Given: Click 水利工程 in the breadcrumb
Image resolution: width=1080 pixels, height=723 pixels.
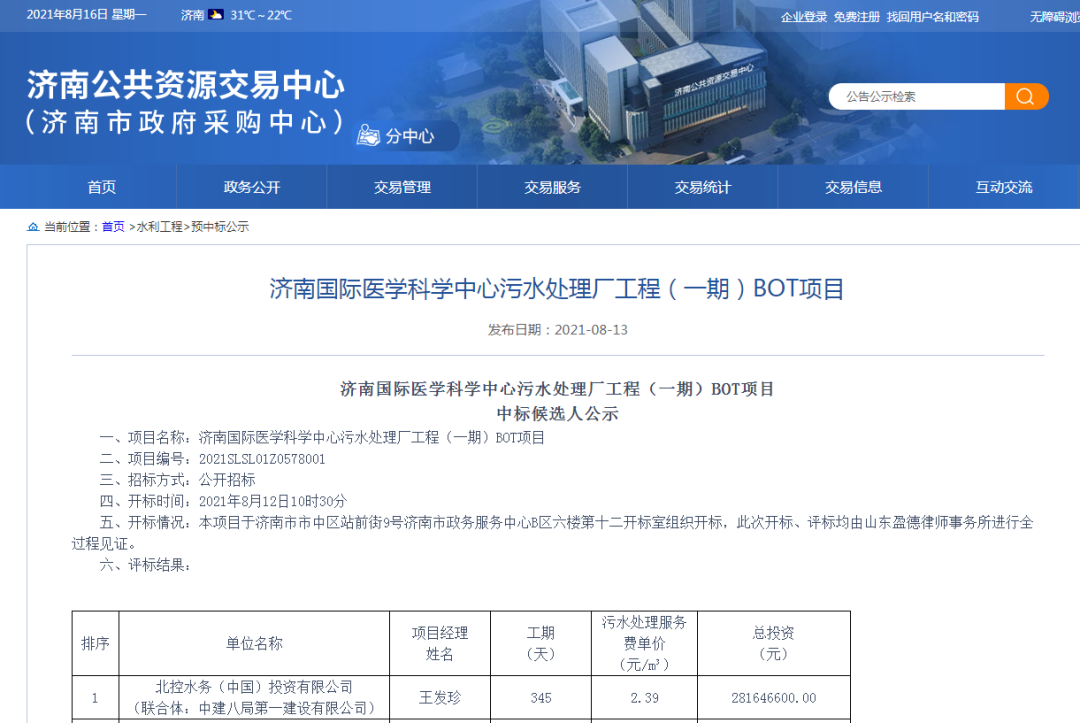Looking at the screenshot, I should tap(160, 227).
